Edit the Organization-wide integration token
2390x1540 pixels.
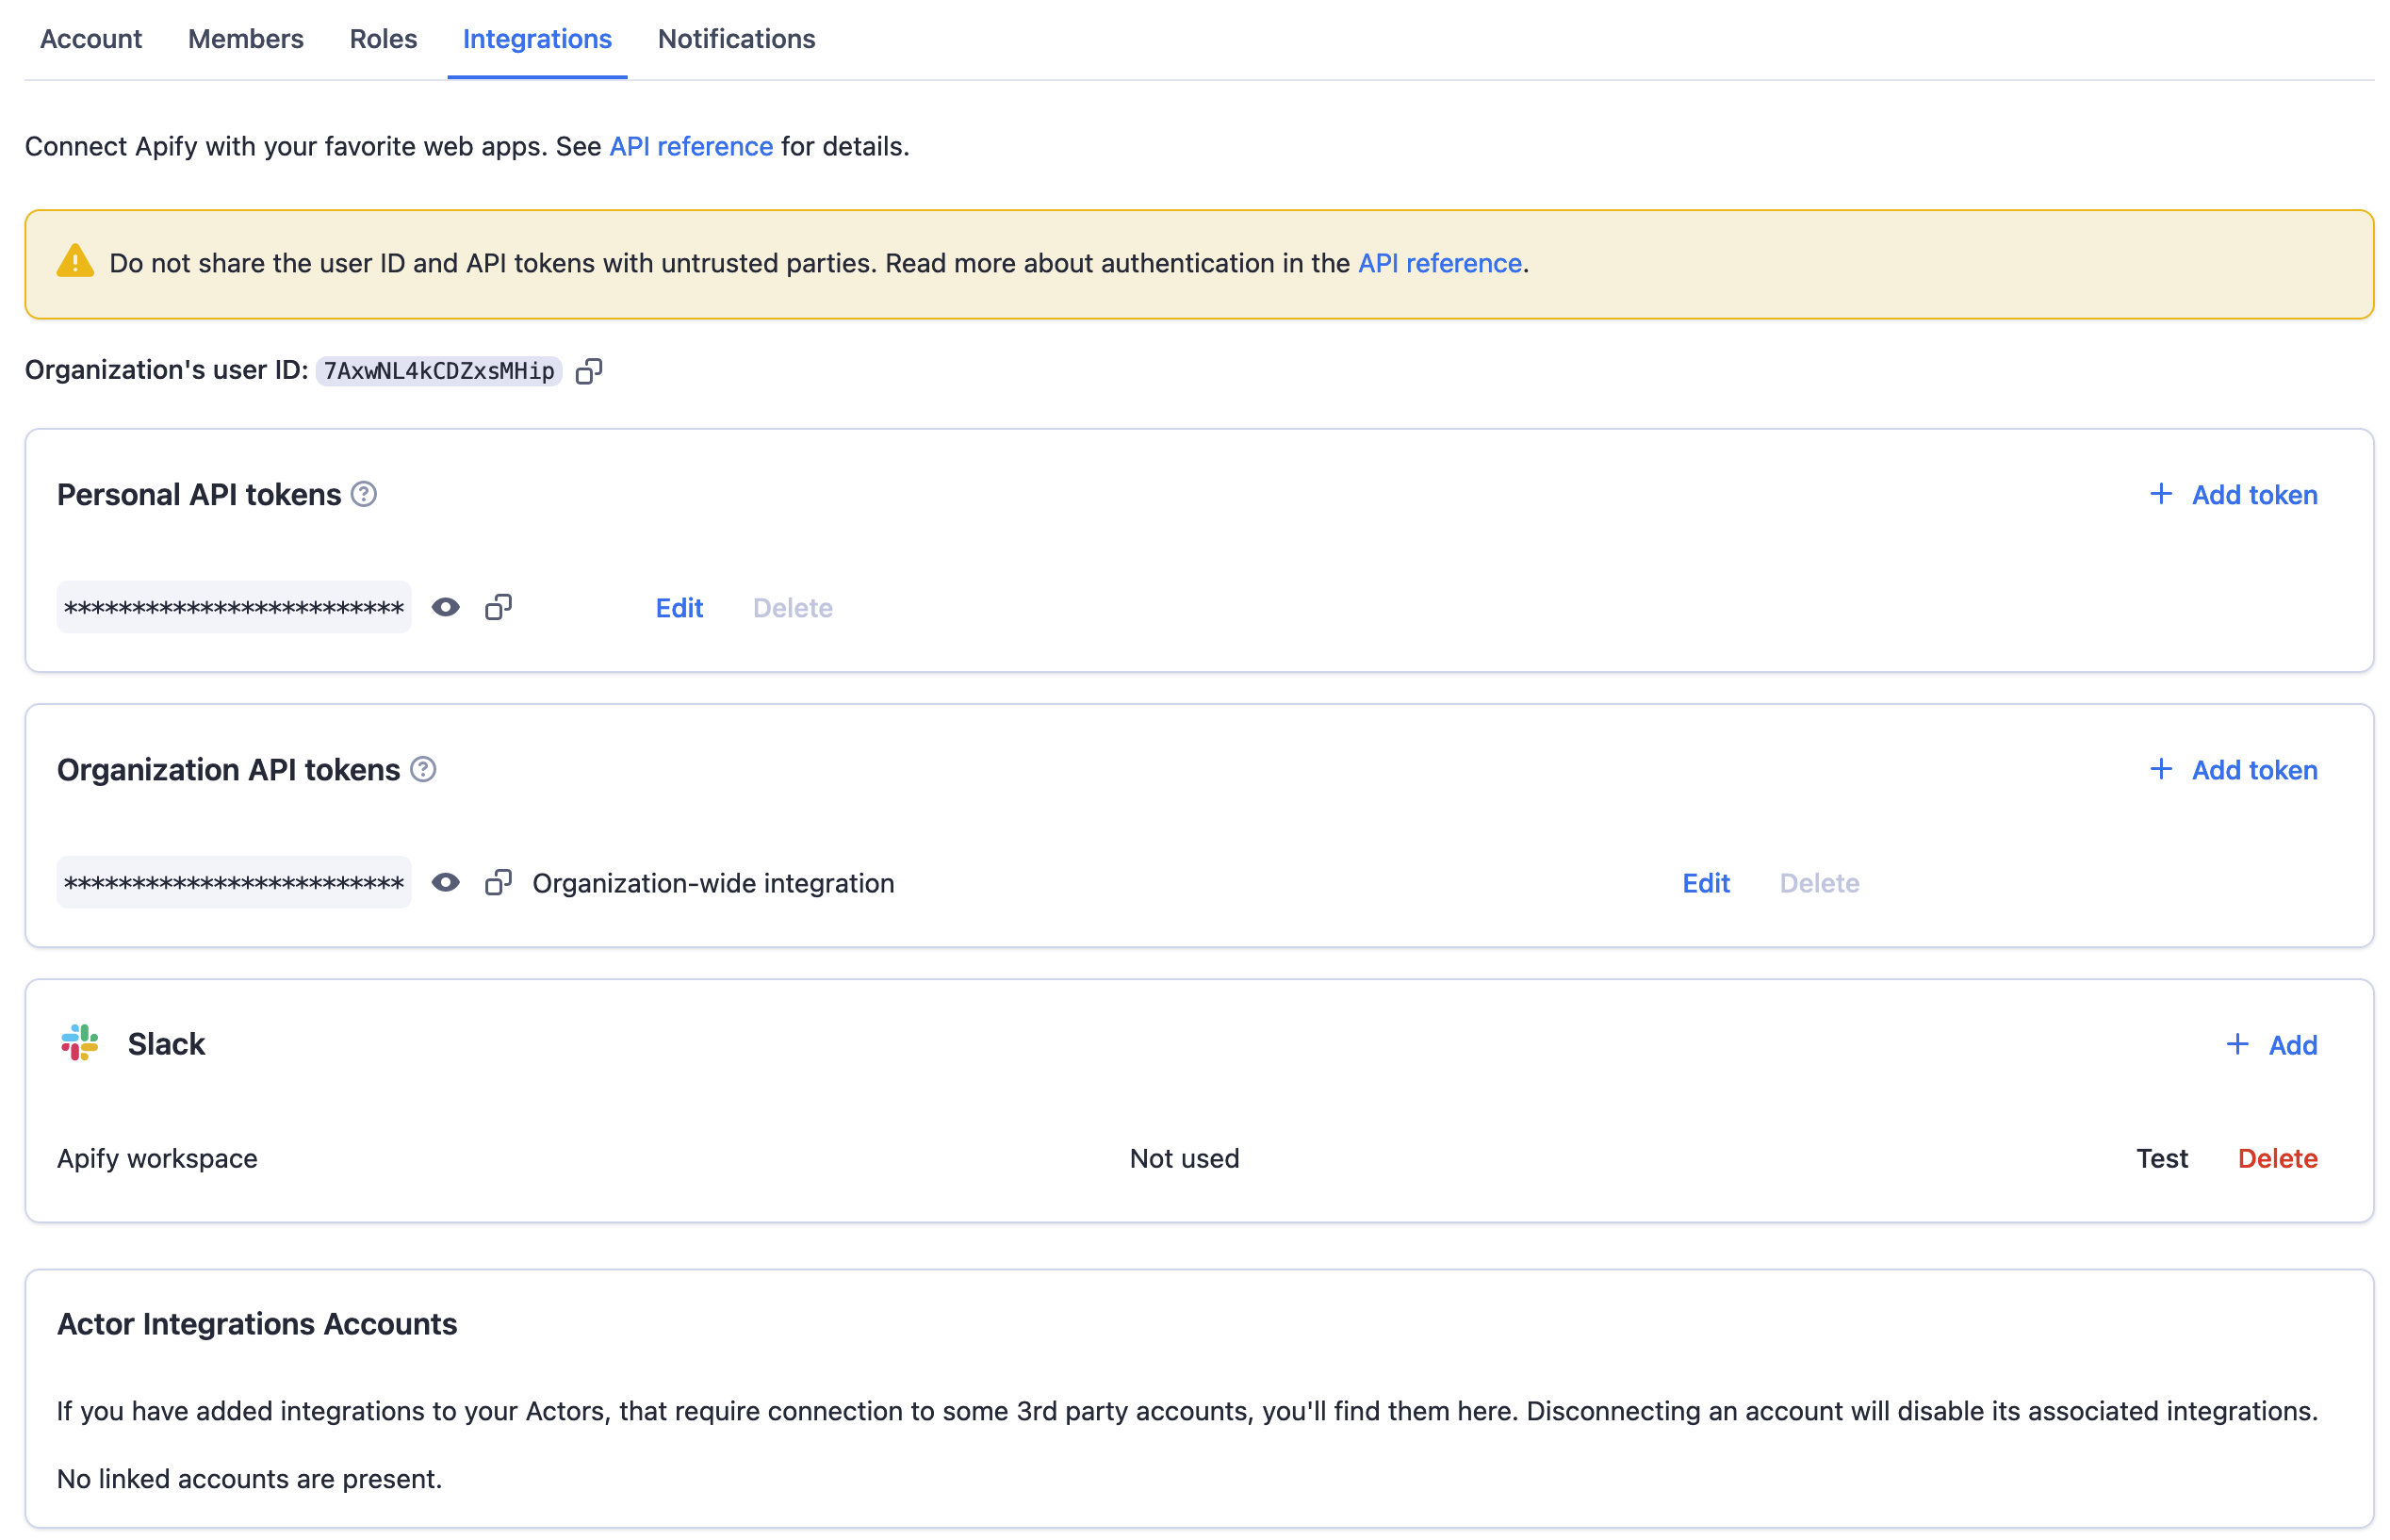[x=1704, y=882]
